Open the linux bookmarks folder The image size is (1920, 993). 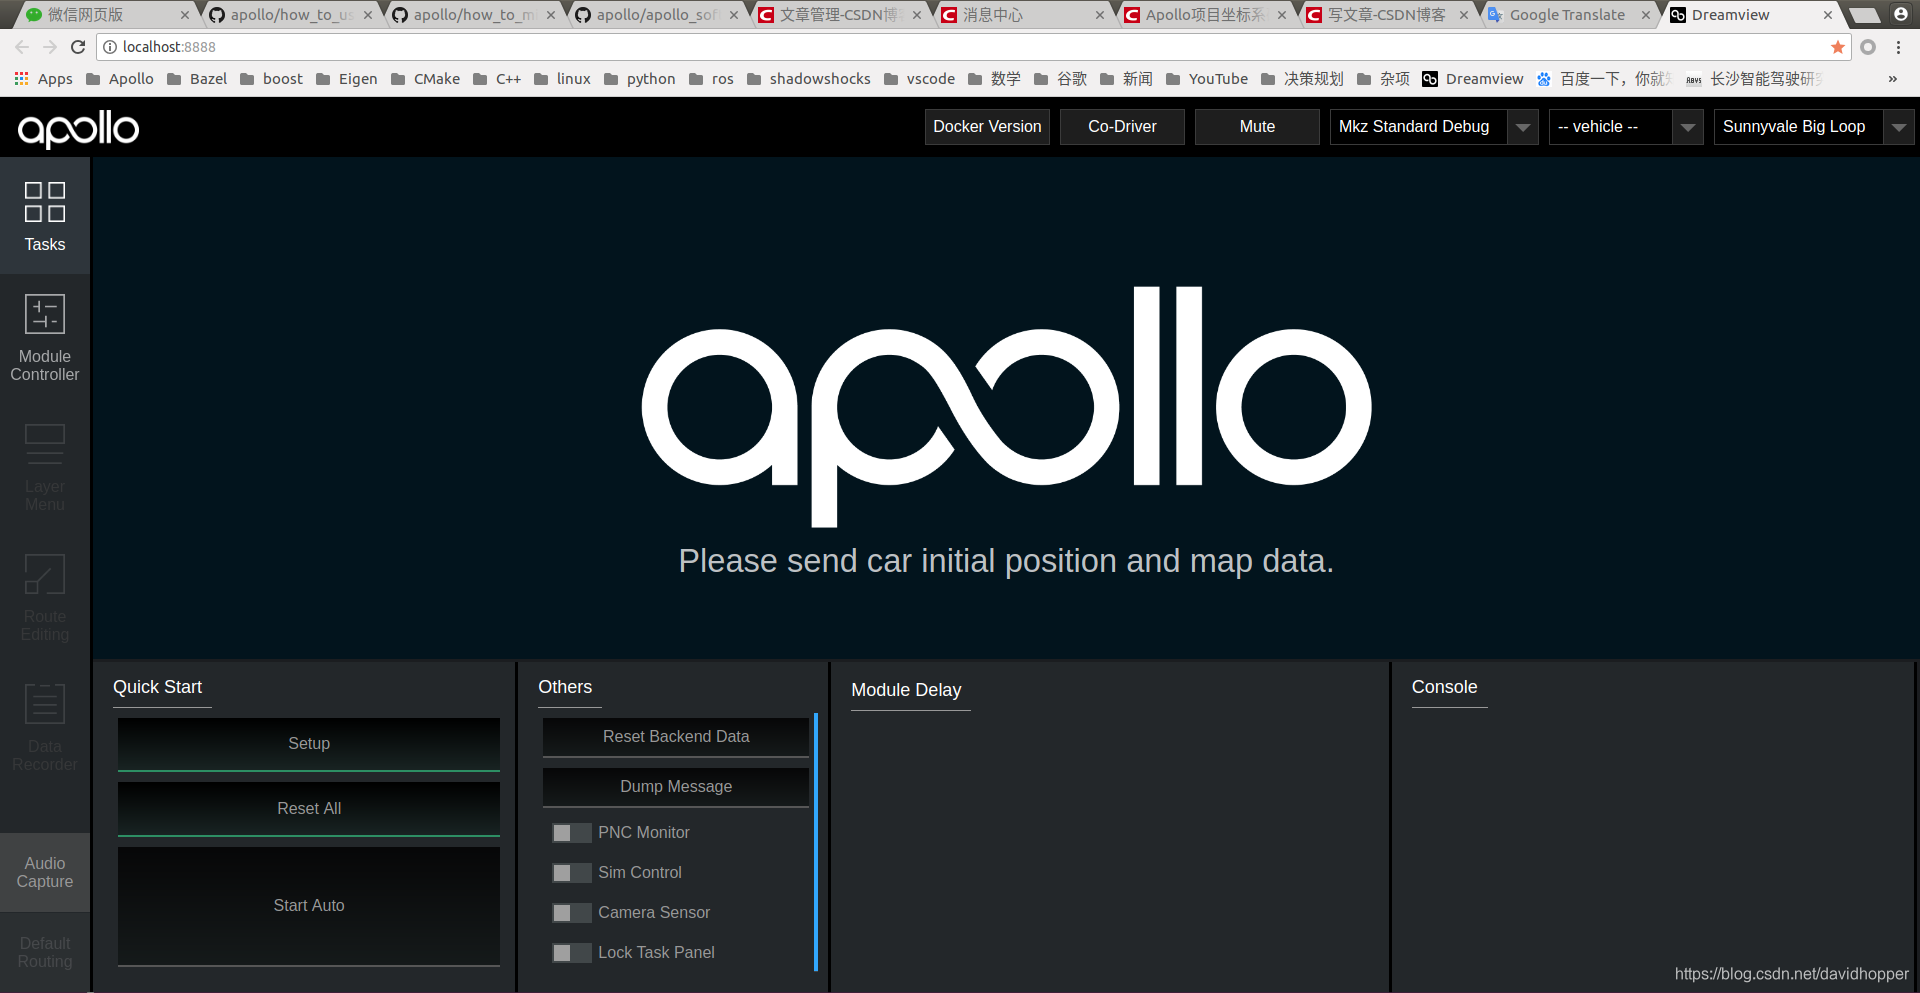coord(562,79)
